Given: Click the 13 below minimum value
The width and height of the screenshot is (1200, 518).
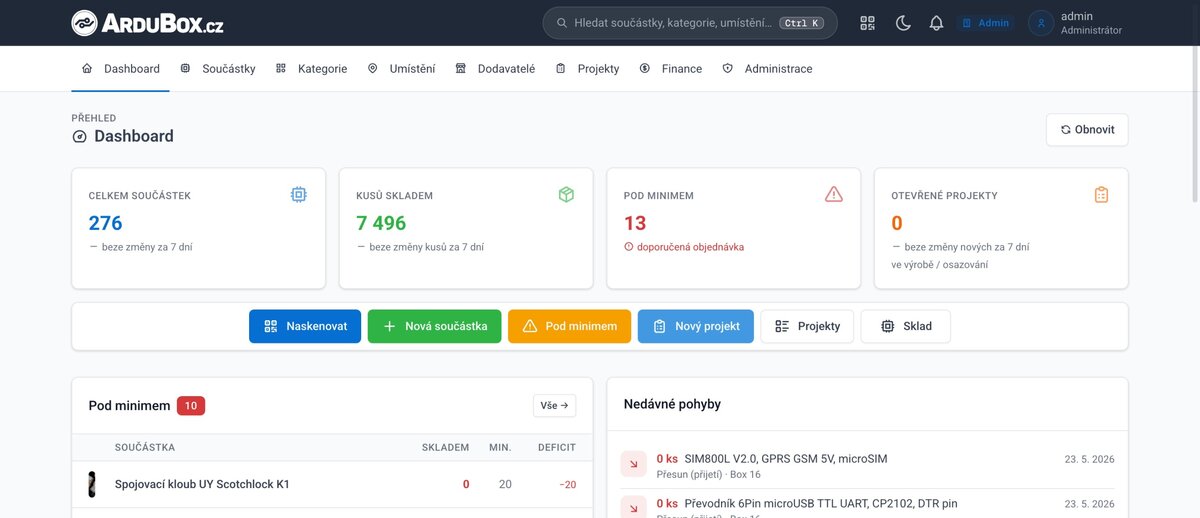Looking at the screenshot, I should click(x=635, y=223).
